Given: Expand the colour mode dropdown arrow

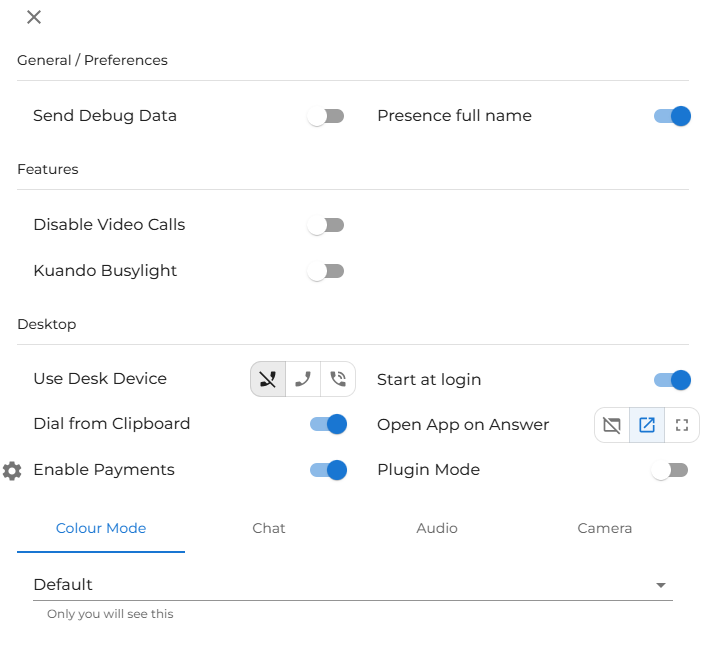Looking at the screenshot, I should (x=660, y=585).
